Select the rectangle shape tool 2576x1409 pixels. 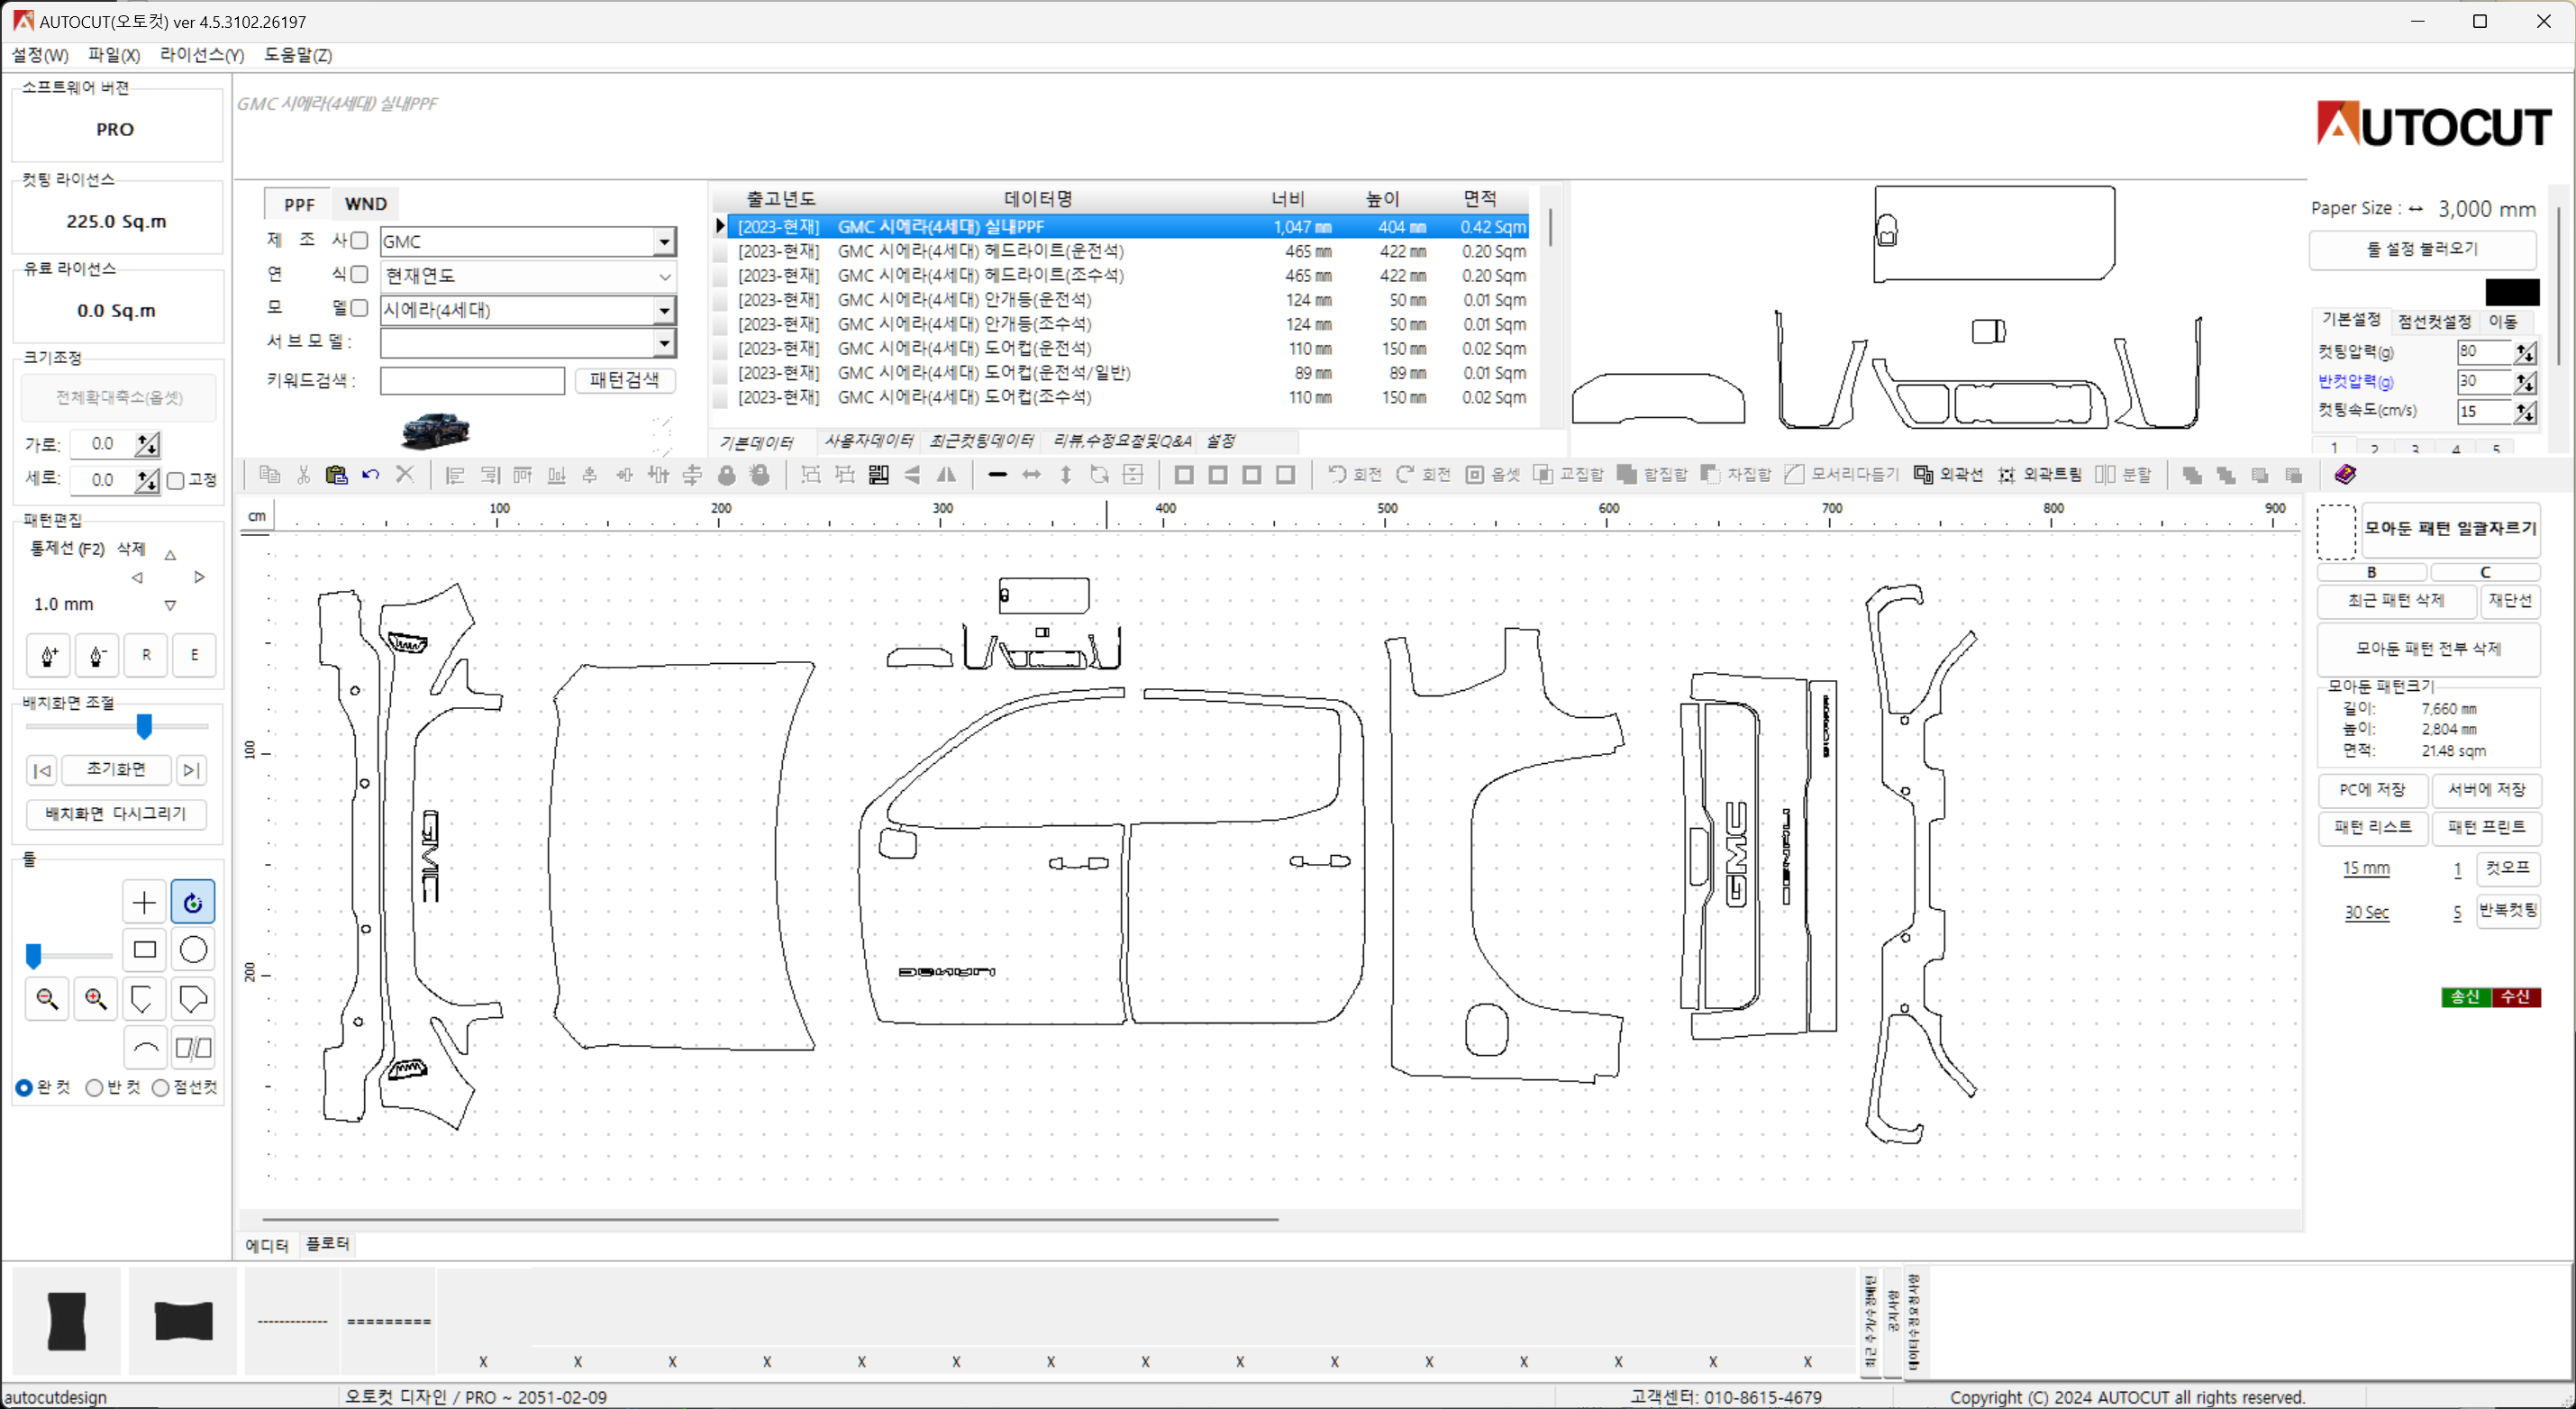pos(144,950)
